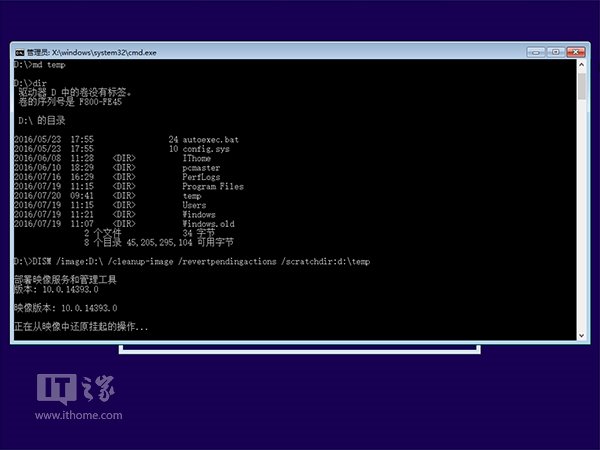600x450 pixels.
Task: Click the 'dir' command line
Action: (30, 83)
